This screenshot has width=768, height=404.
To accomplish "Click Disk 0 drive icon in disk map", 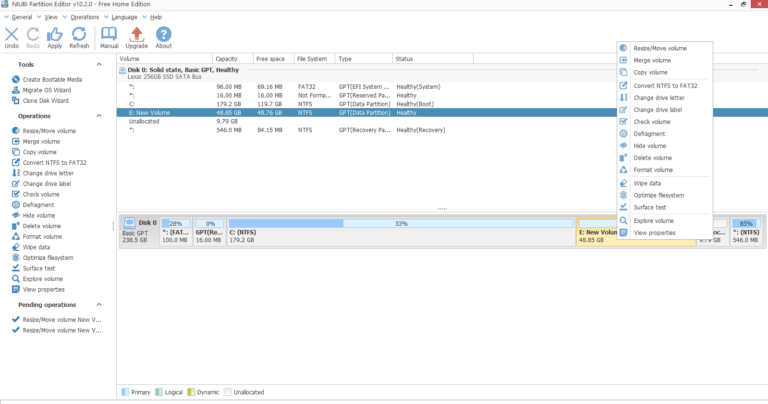I will pos(129,223).
